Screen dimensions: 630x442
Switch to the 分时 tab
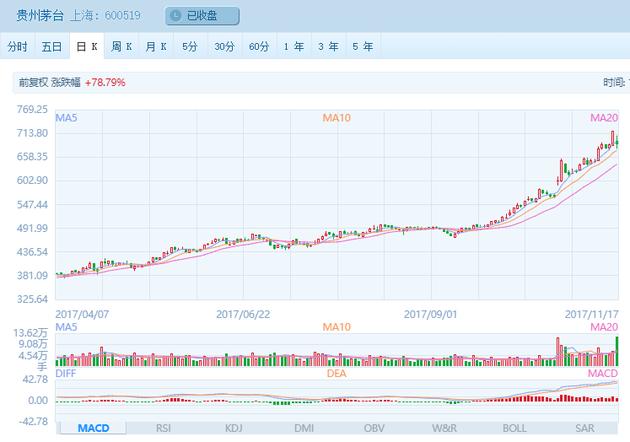(x=17, y=47)
